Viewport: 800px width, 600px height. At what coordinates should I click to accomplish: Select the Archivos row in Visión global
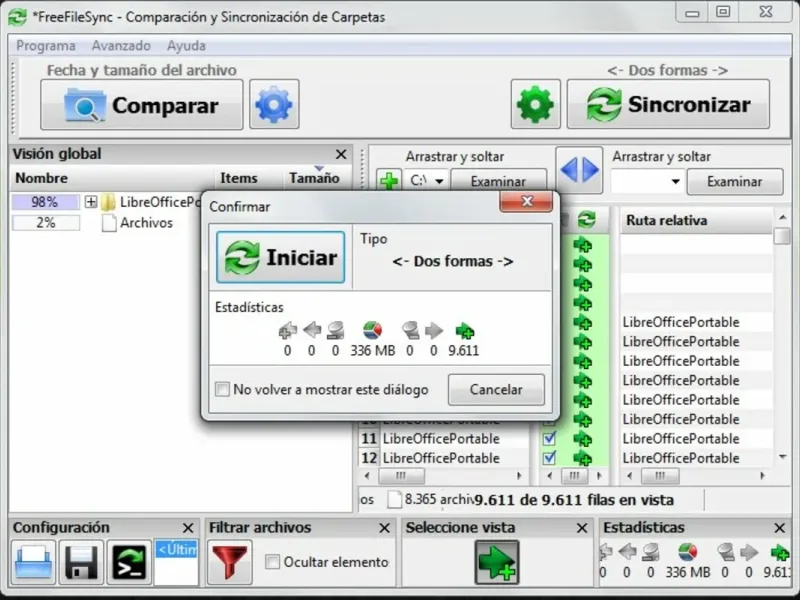tap(146, 223)
